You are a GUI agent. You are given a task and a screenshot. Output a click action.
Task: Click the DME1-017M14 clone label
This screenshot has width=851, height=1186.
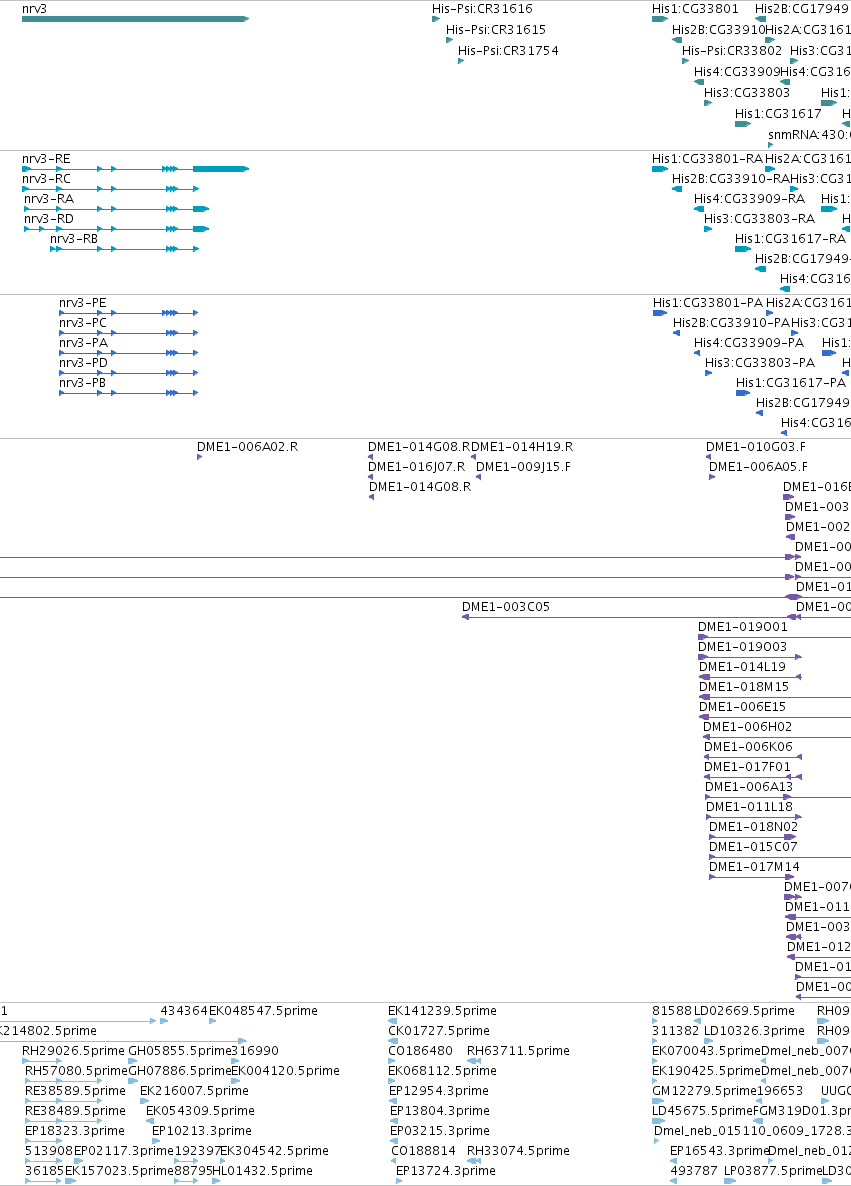[x=754, y=867]
